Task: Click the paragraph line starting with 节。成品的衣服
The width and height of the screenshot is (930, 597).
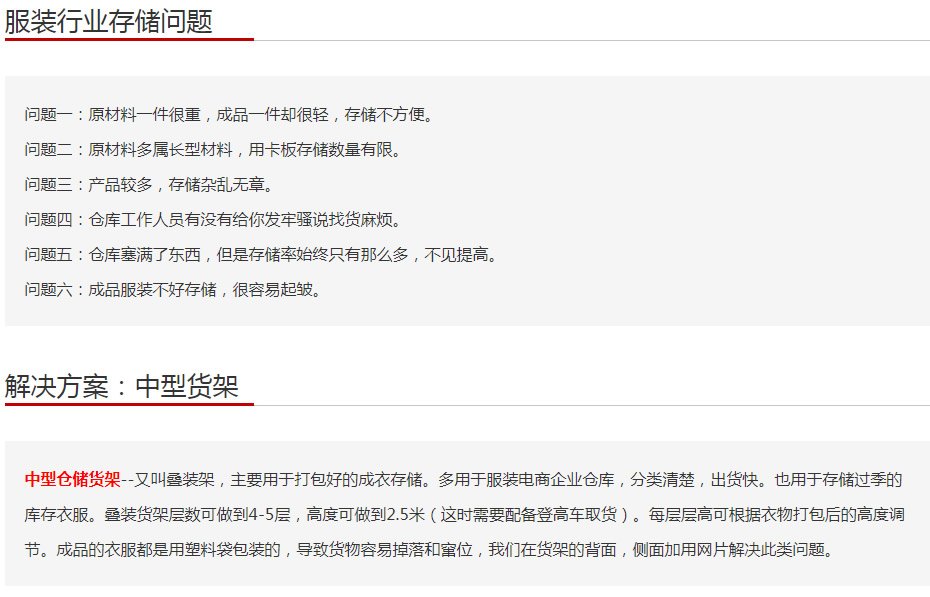Action: tap(430, 550)
